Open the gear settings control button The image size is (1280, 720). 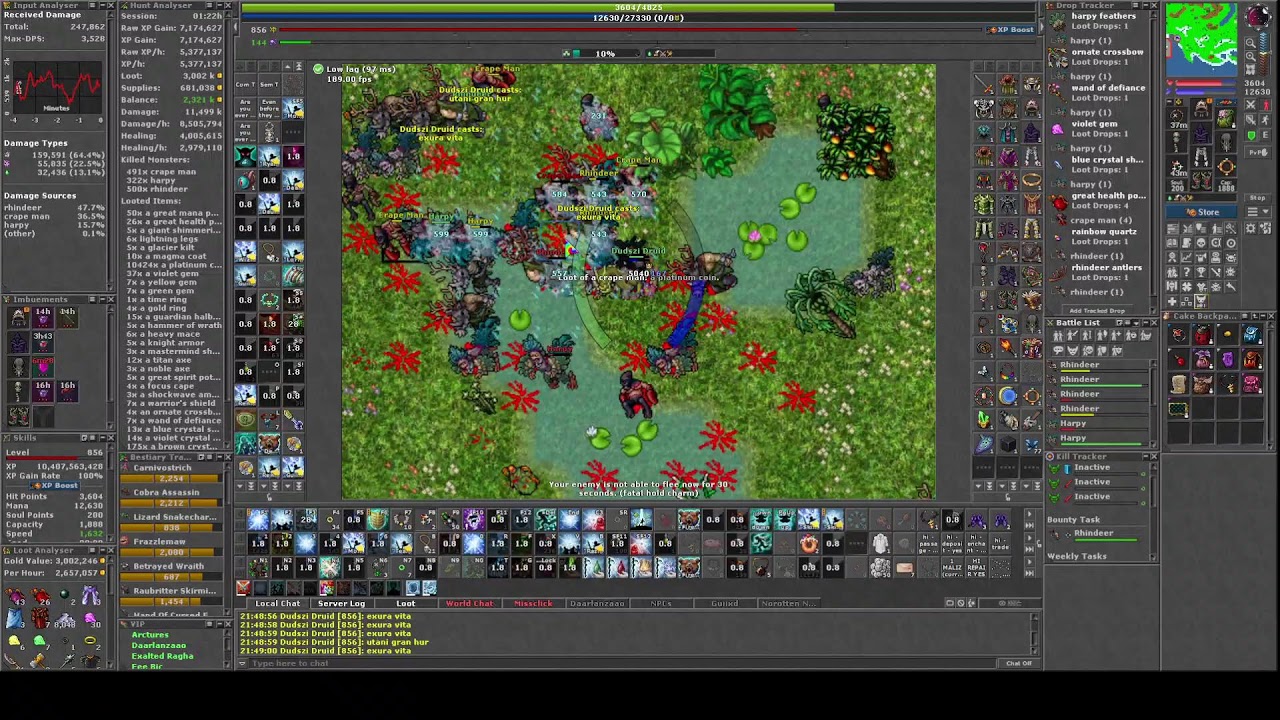tap(1251, 228)
